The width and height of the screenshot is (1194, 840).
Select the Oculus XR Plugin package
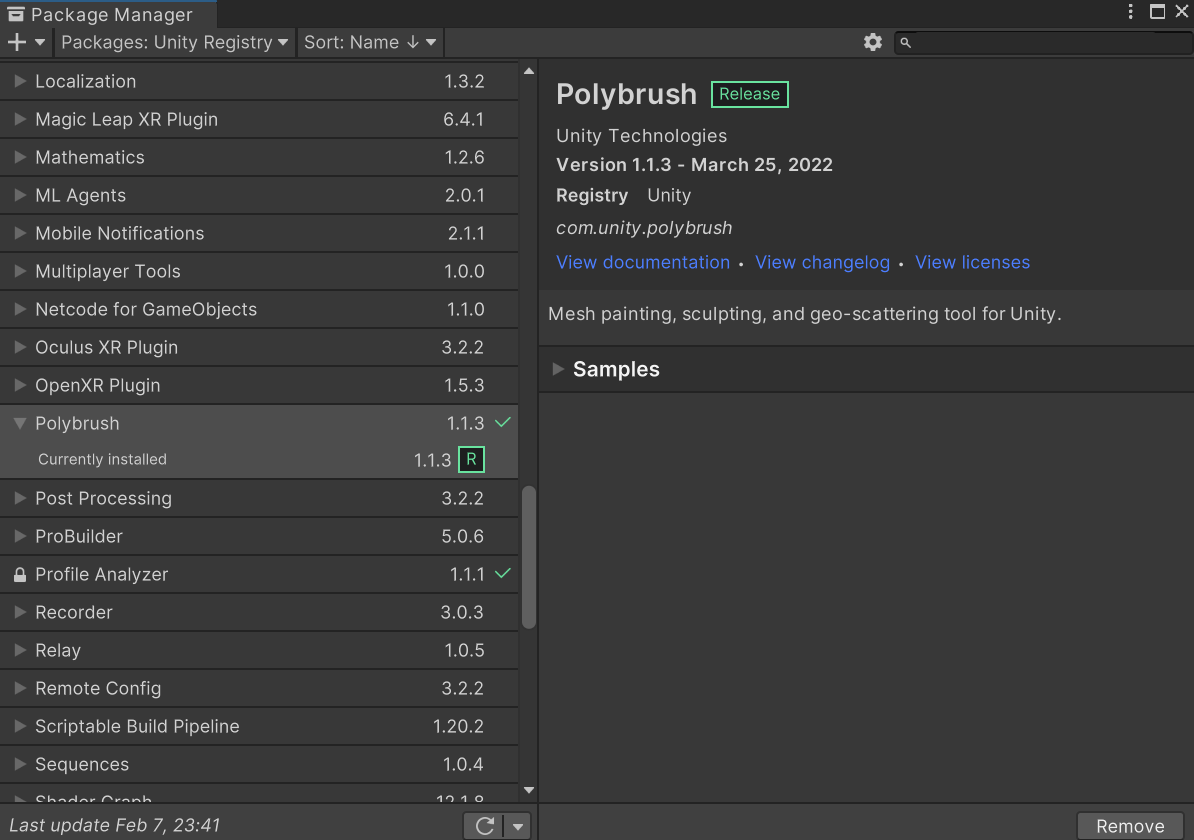point(259,348)
